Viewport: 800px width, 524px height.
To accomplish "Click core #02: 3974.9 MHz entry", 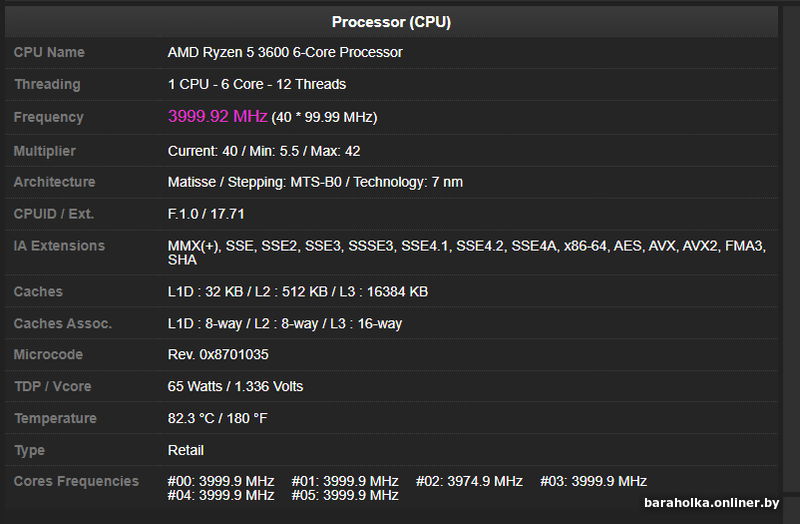I will [x=469, y=481].
